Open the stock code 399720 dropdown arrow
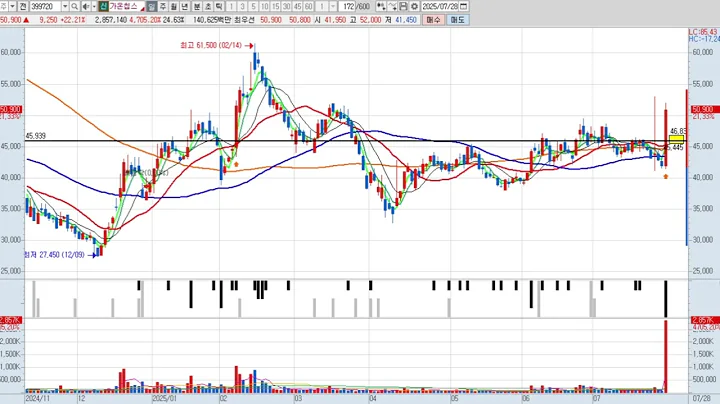Screen dimensions: 720x404 coord(65,6)
